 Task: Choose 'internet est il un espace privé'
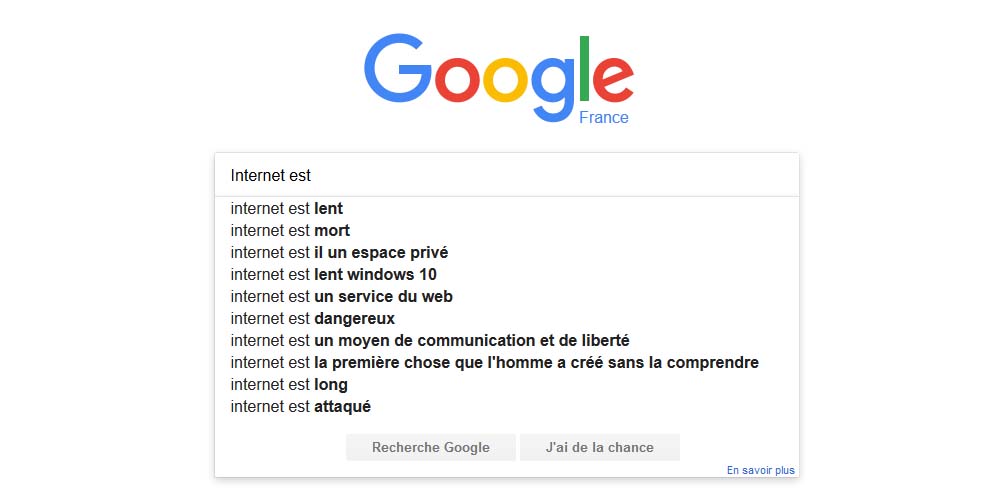(x=506, y=253)
